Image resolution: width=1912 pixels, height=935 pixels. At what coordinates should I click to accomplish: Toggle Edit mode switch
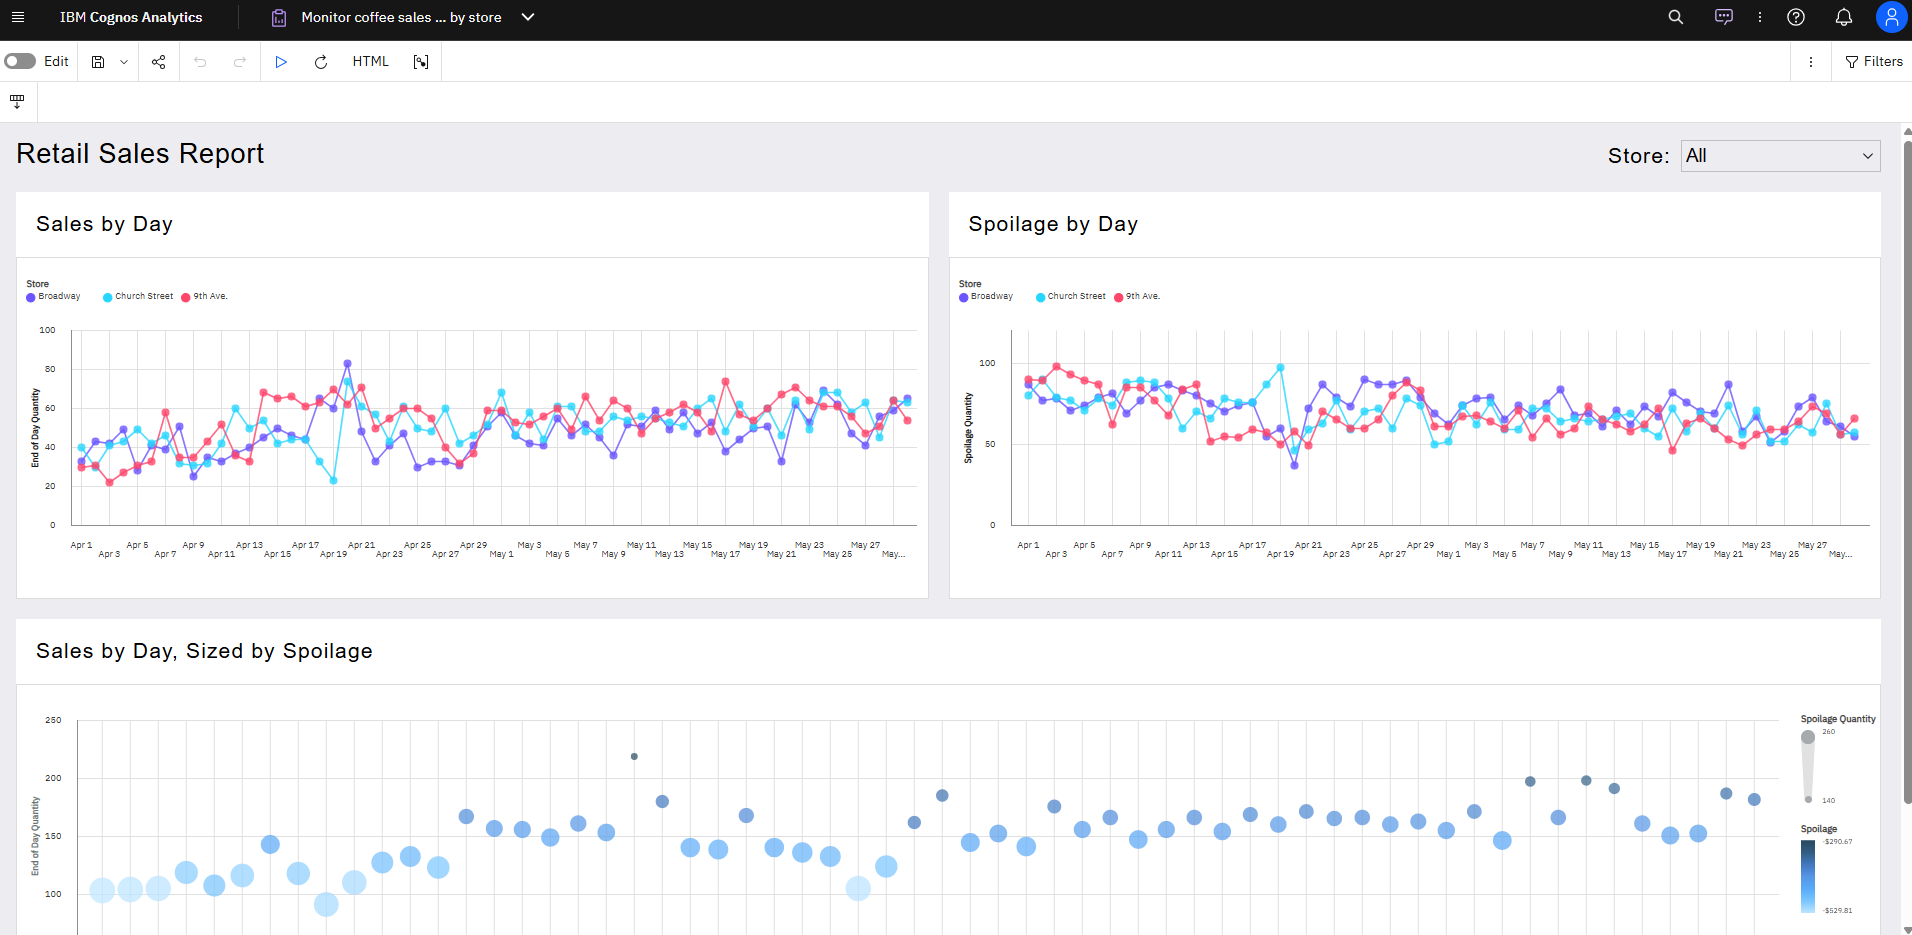tap(20, 61)
